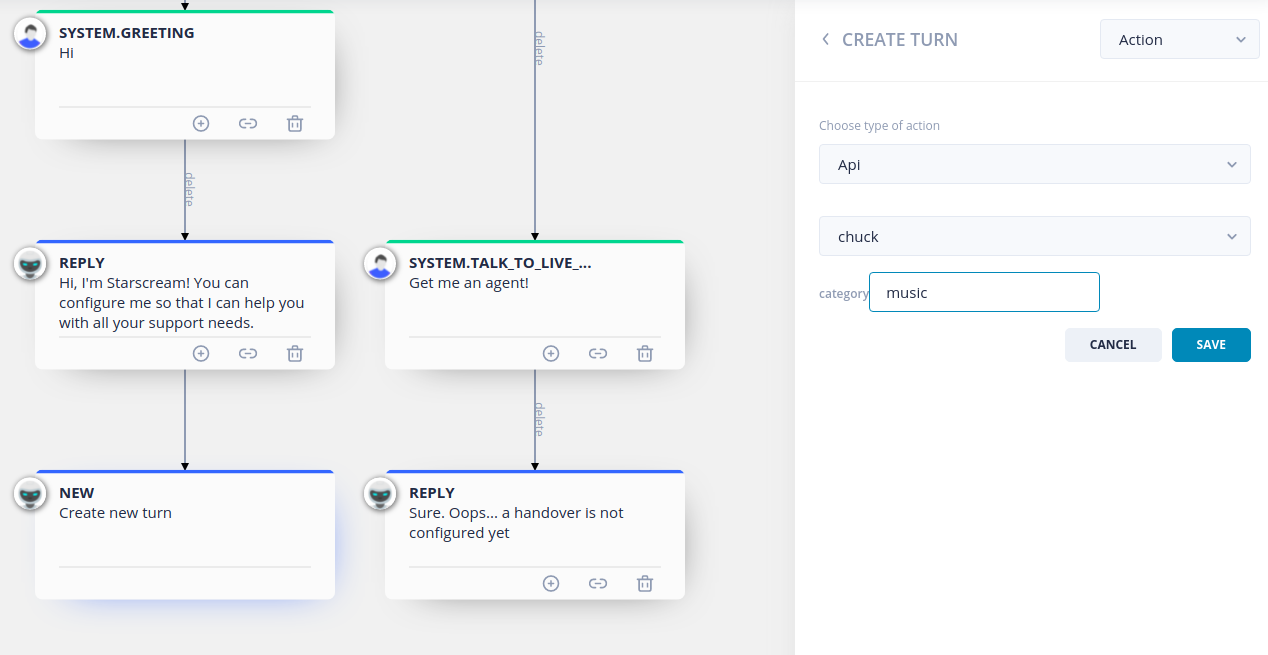Image resolution: width=1268 pixels, height=655 pixels.
Task: Click the CREATE TURN heading
Action: [900, 40]
